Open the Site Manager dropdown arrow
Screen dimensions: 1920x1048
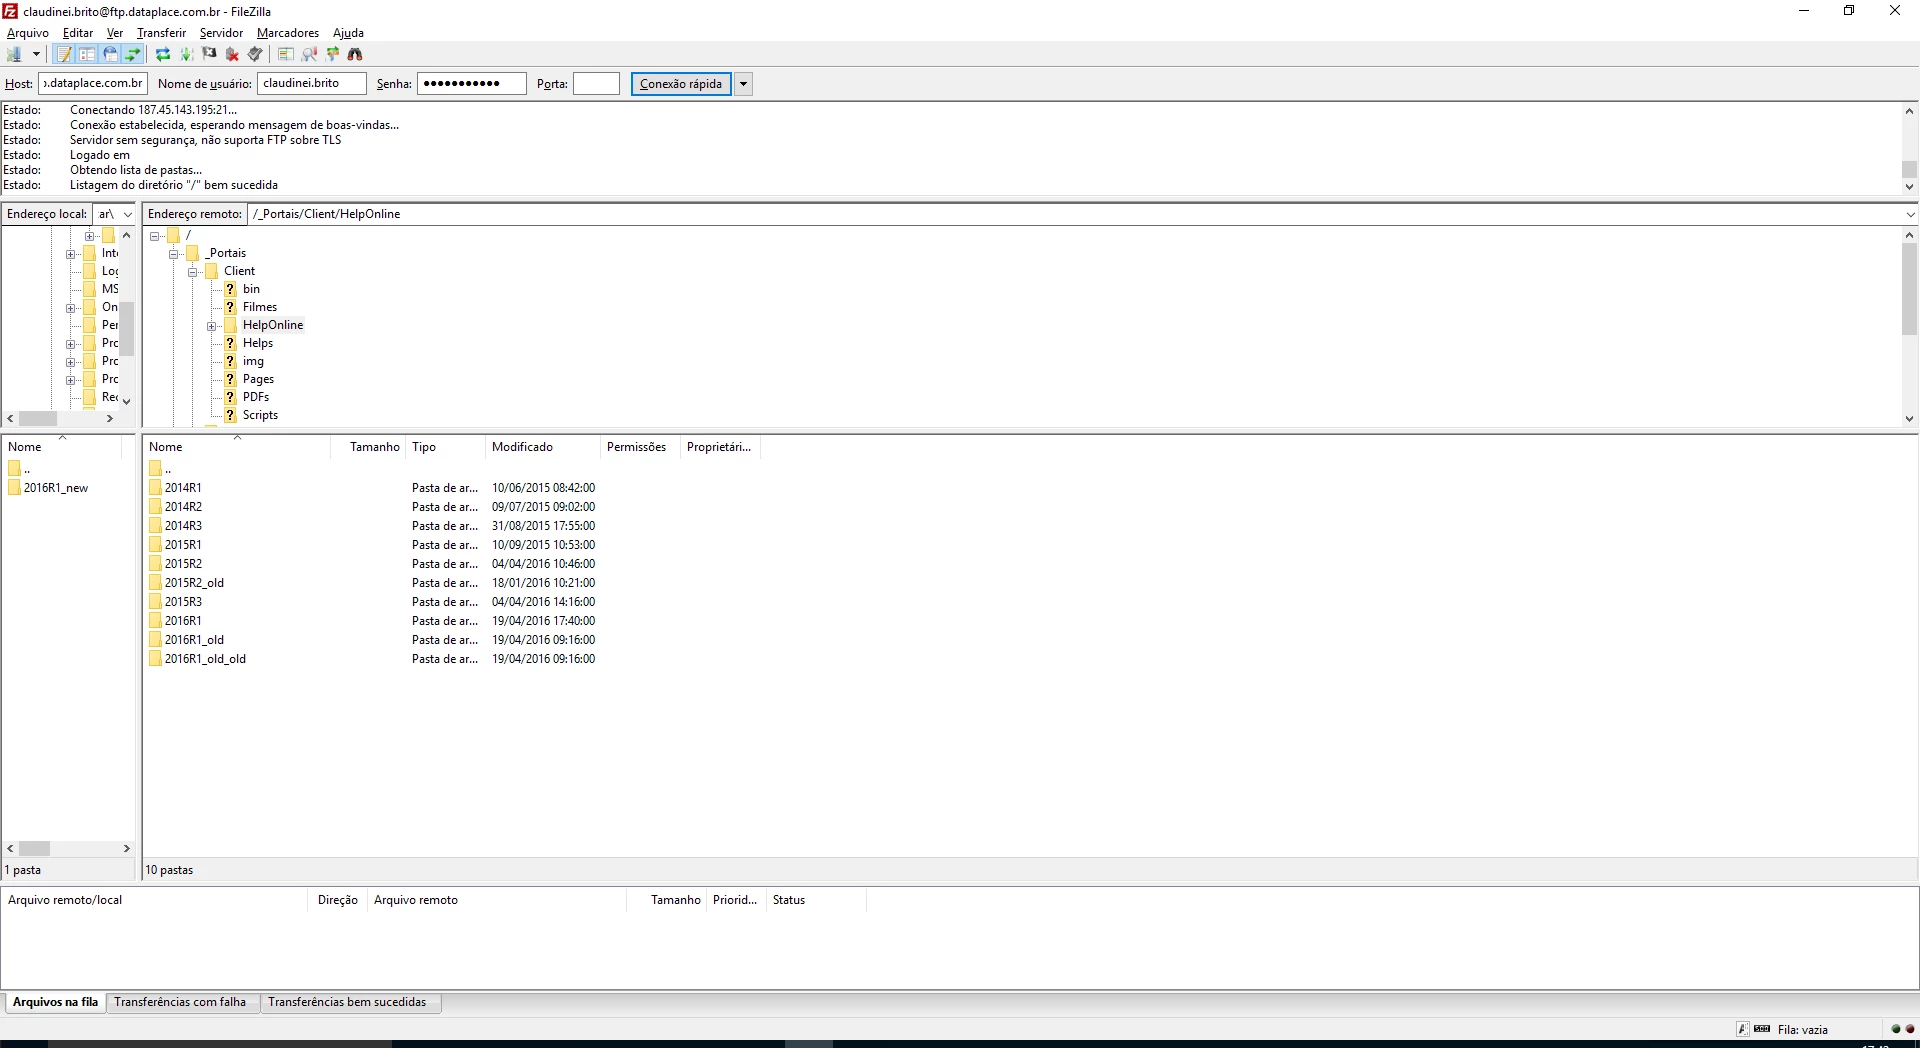tap(36, 54)
